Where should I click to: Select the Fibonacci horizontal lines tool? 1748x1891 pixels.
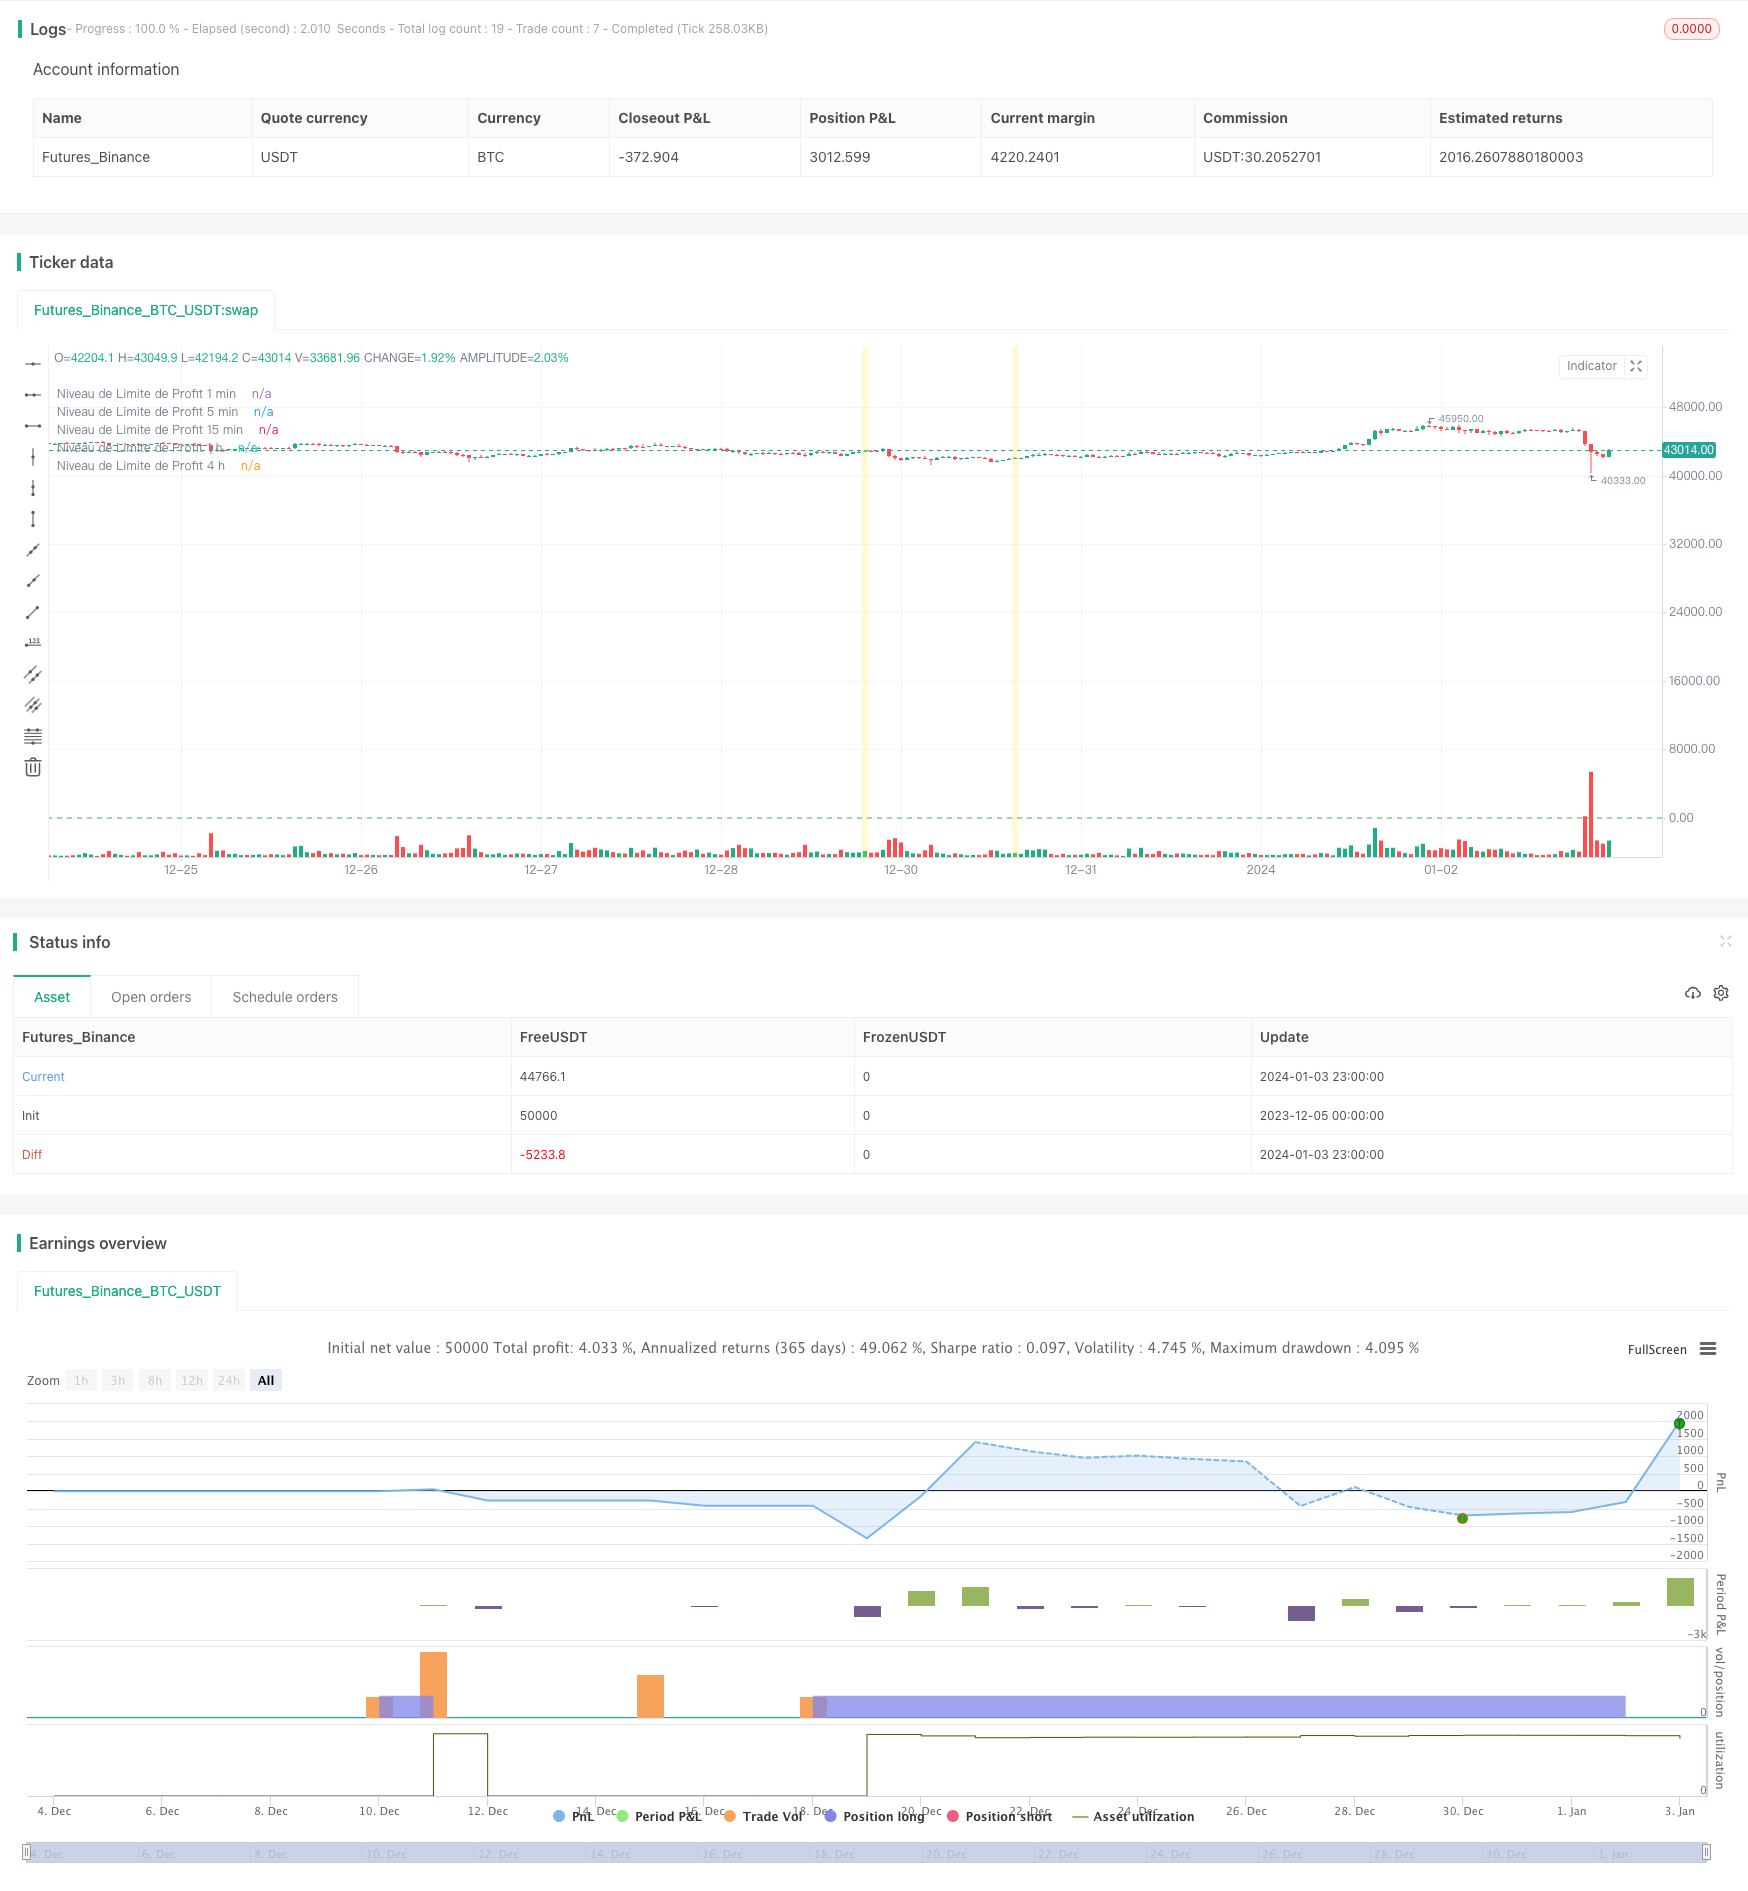(x=33, y=736)
